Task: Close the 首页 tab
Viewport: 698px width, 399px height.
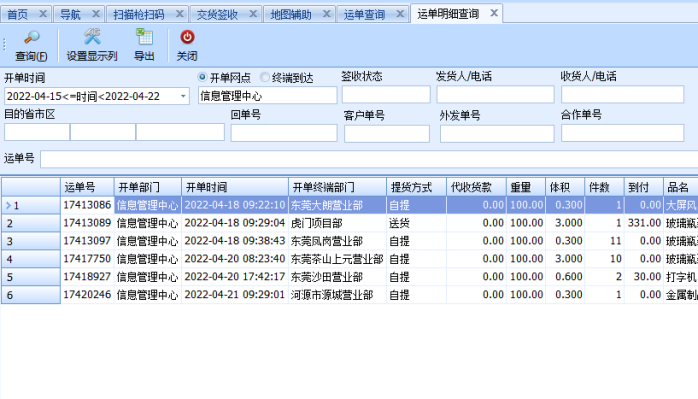Action: click(x=43, y=14)
